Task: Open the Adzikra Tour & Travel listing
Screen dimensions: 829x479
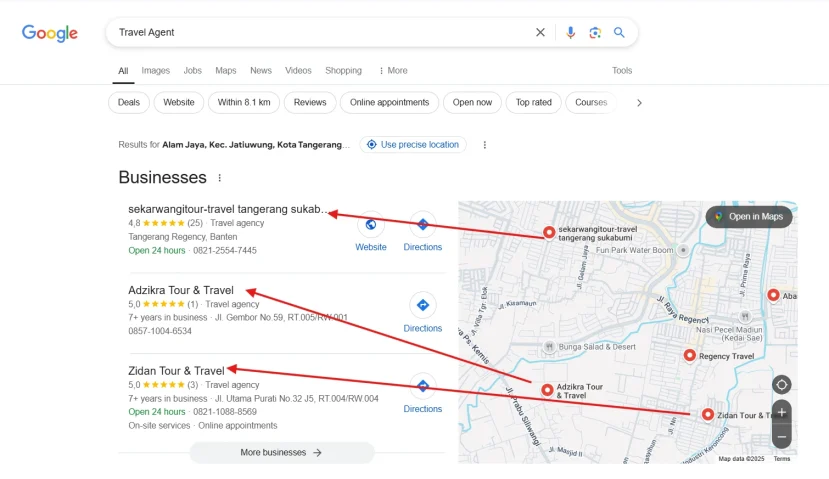Action: click(181, 290)
